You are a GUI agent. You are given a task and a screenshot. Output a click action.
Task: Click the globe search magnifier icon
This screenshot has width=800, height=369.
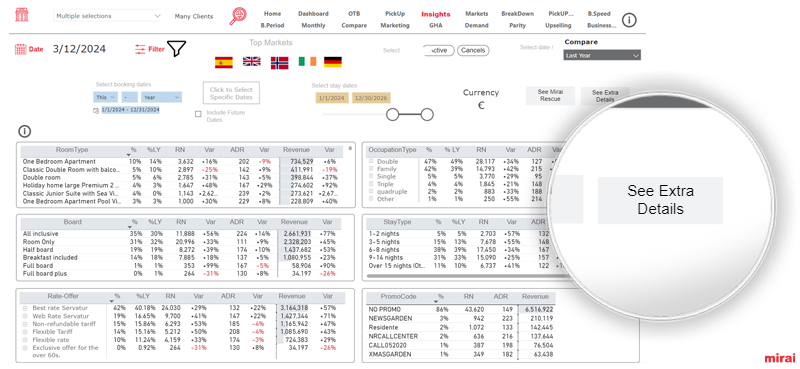(237, 16)
